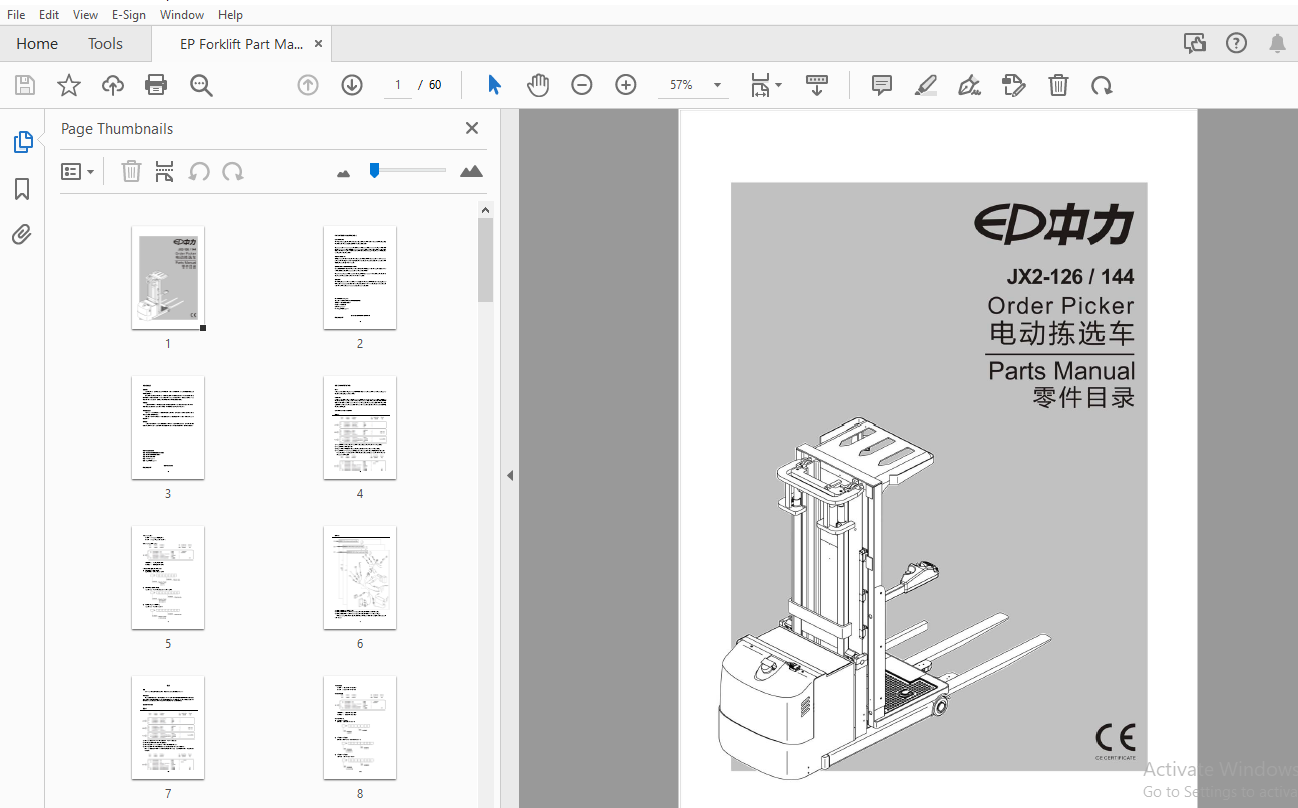Select the EP Forklift Part Ma... document tab
The image size is (1298, 808).
[241, 44]
